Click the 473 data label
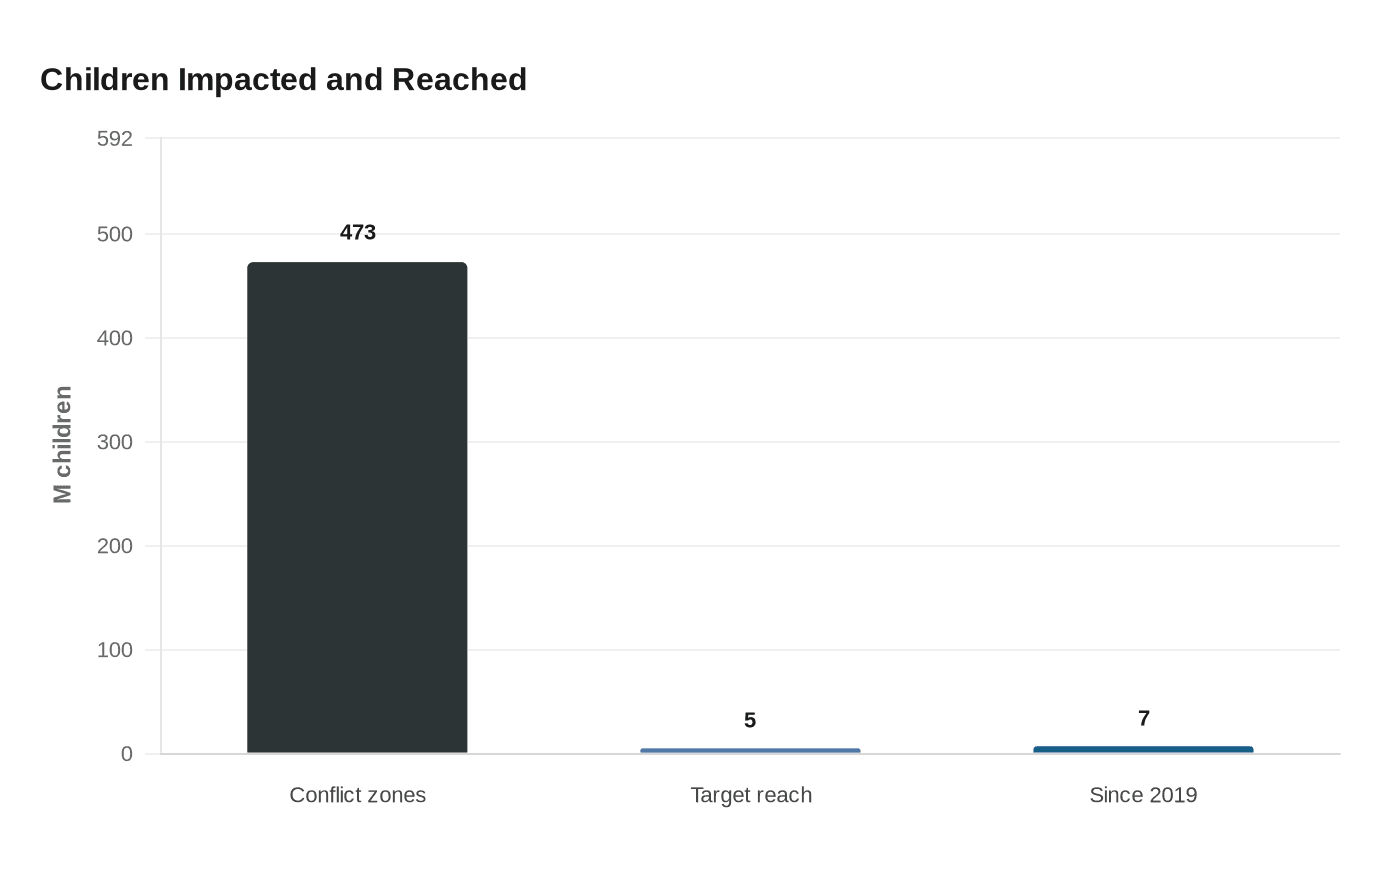This screenshot has height=880, width=1400. pyautogui.click(x=358, y=232)
